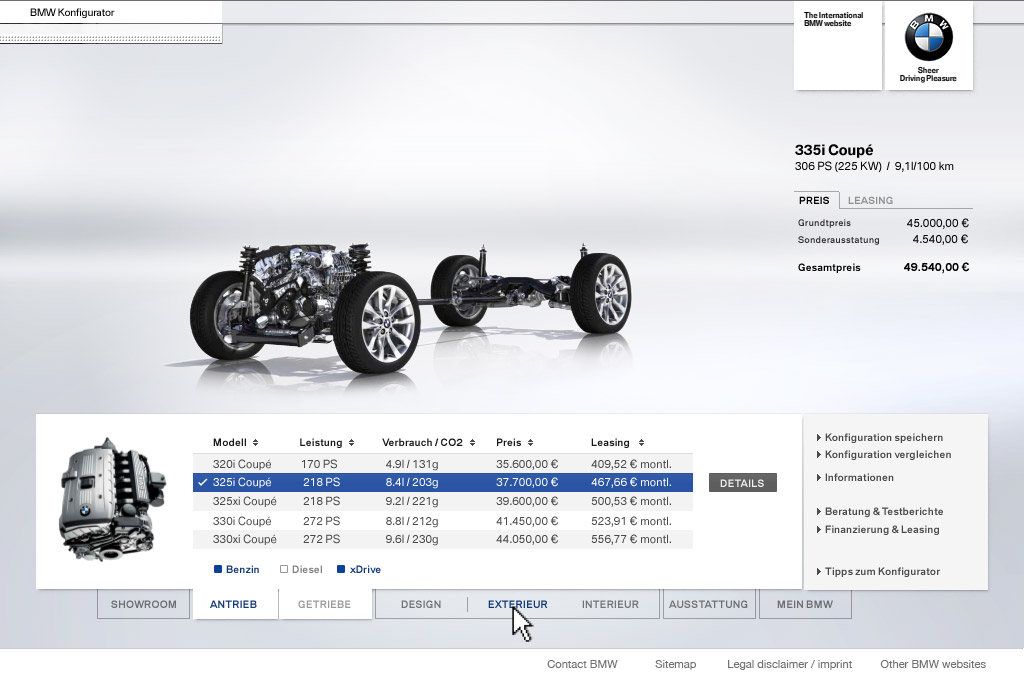Switch to the LEASING pricing tab

click(871, 201)
